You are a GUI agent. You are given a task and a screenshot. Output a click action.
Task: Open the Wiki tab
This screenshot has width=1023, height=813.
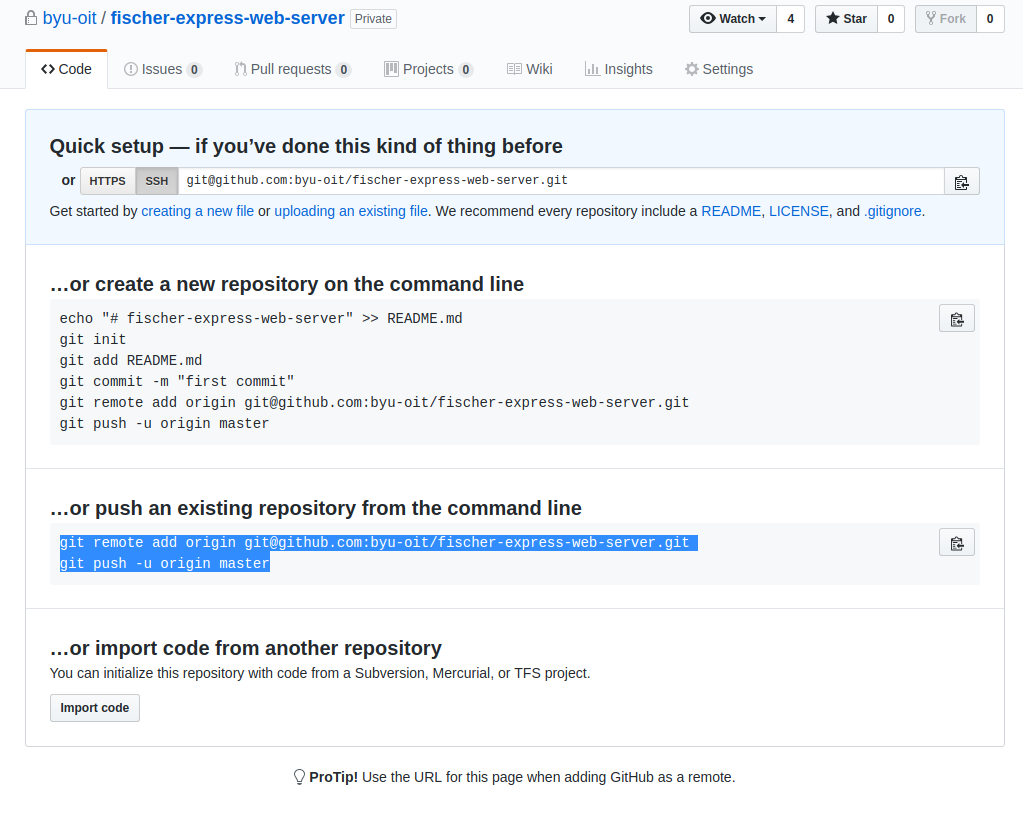click(530, 69)
